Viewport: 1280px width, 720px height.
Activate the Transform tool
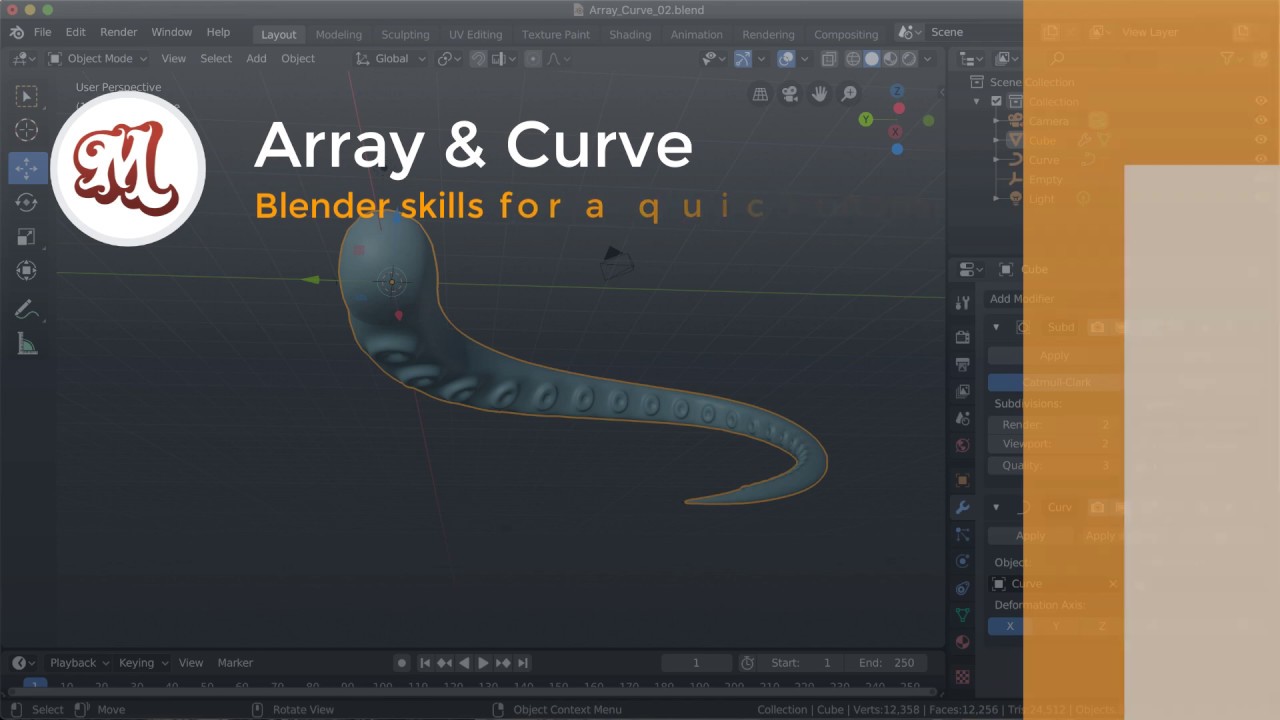click(x=27, y=271)
